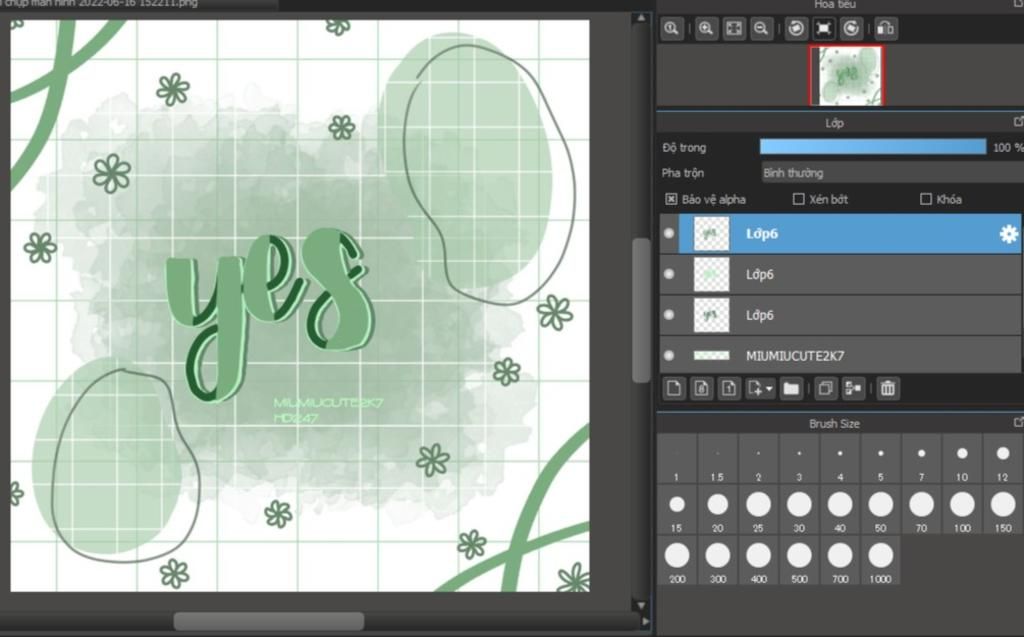Image resolution: width=1024 pixels, height=637 pixels.
Task: Choose brush size 1000
Action: tap(880, 556)
